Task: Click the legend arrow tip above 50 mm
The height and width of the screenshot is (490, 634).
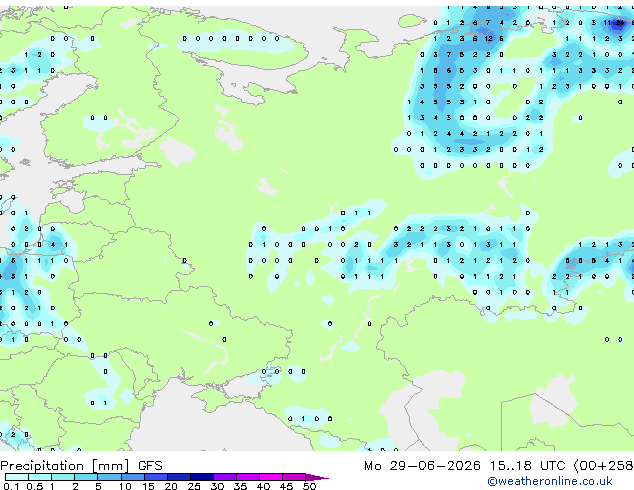Action: [317, 477]
